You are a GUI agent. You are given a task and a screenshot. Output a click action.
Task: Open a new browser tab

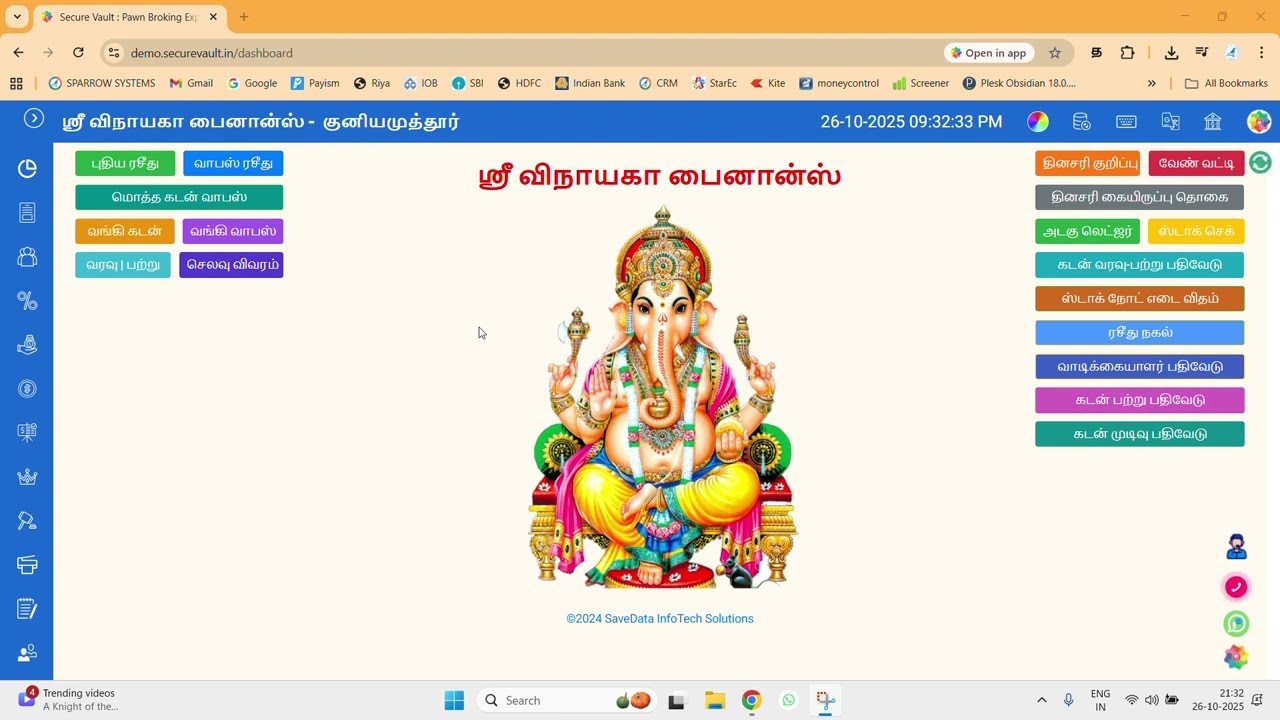[244, 17]
